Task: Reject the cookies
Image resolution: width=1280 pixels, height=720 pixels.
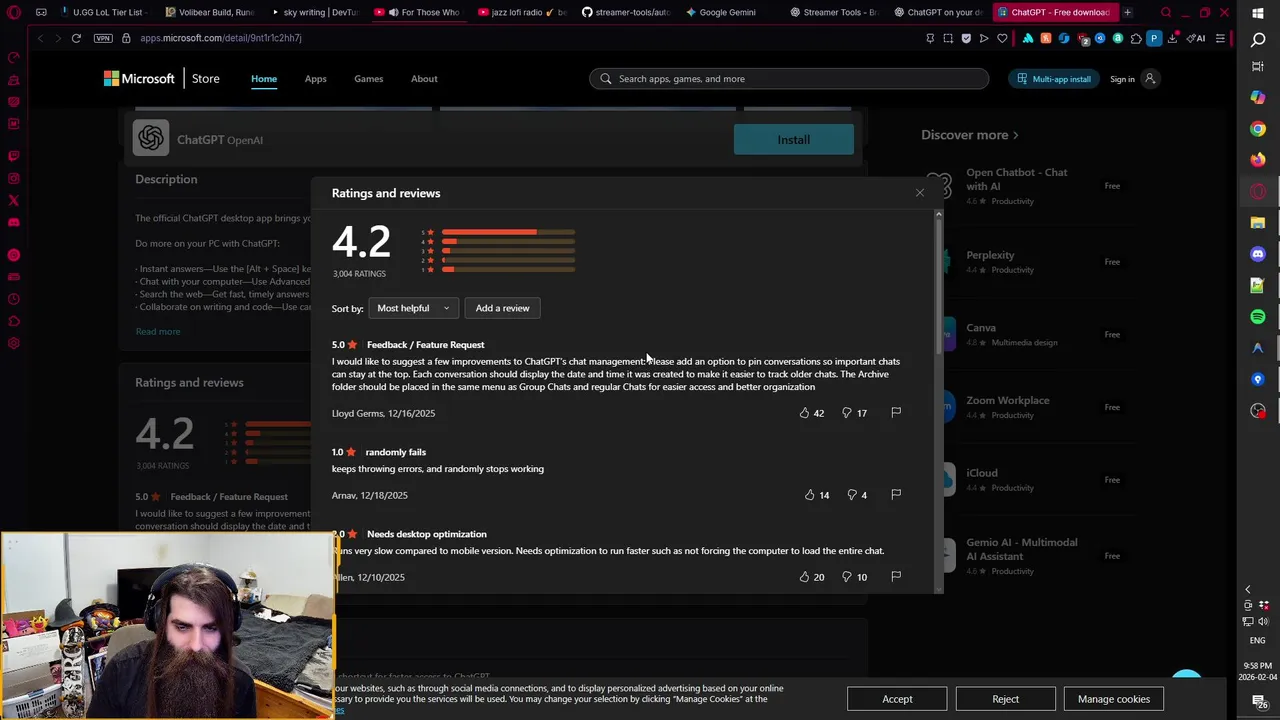Action: click(x=1005, y=699)
